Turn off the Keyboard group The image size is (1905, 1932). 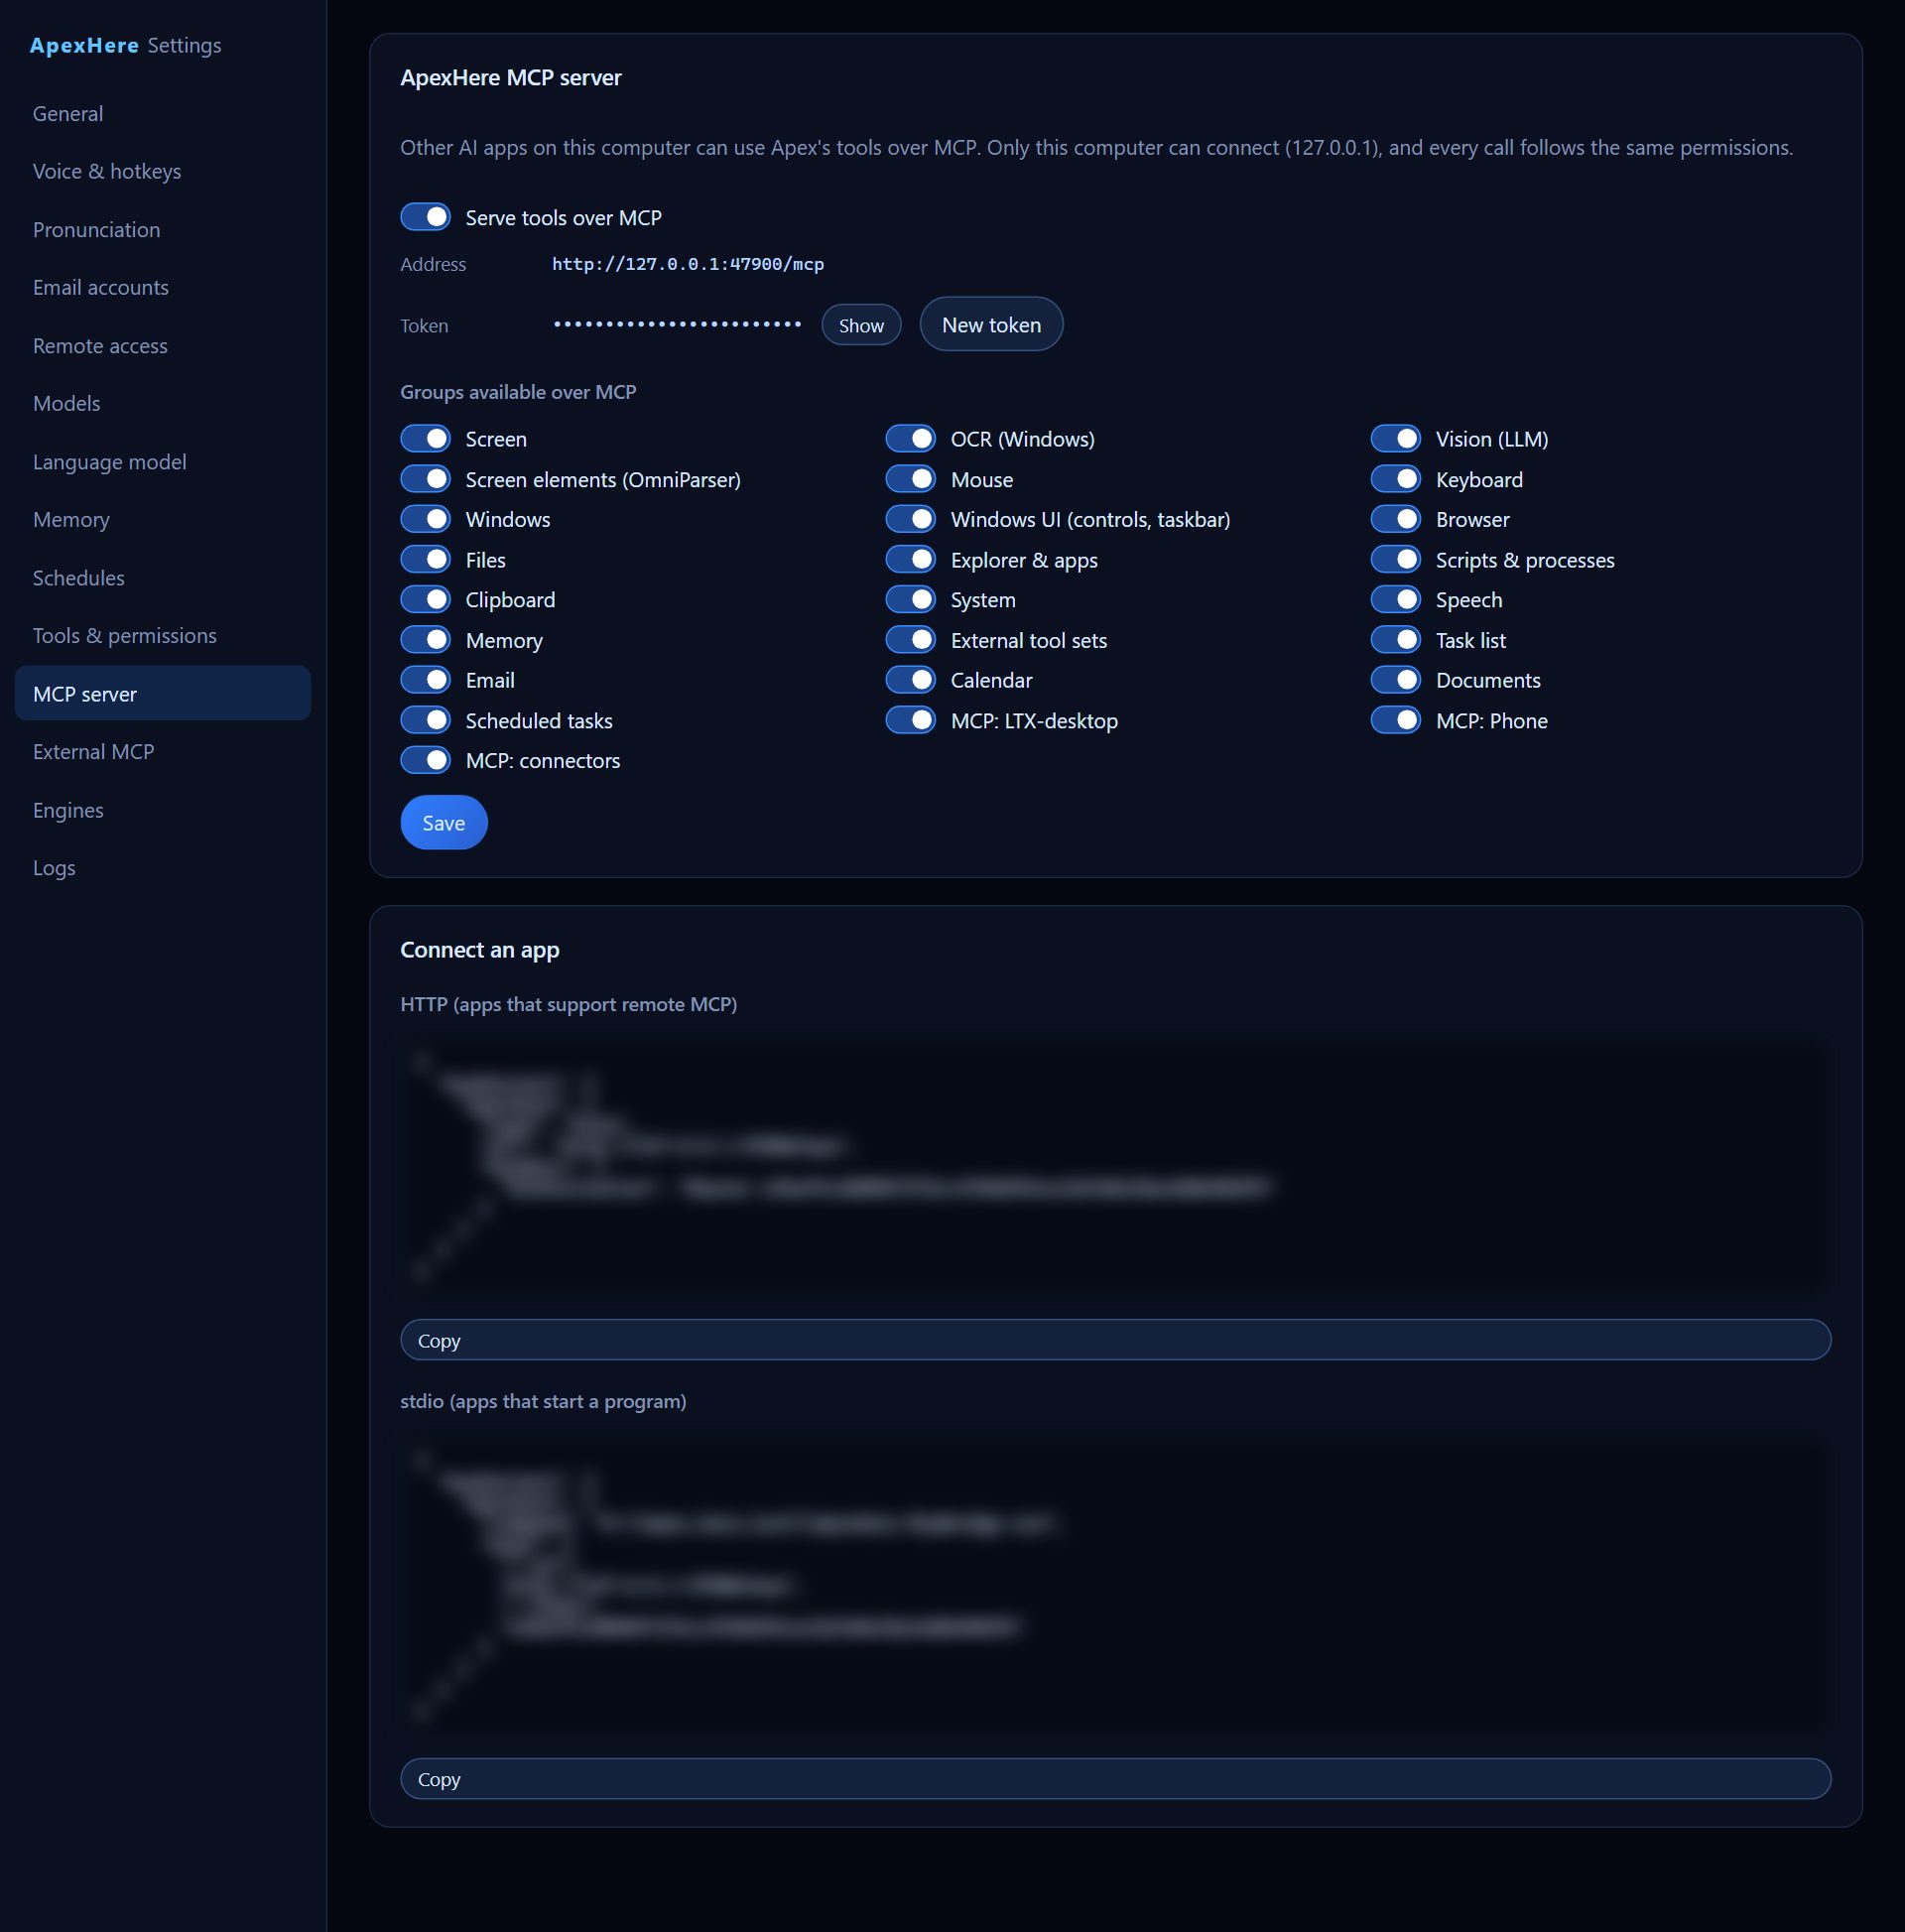coord(1395,480)
